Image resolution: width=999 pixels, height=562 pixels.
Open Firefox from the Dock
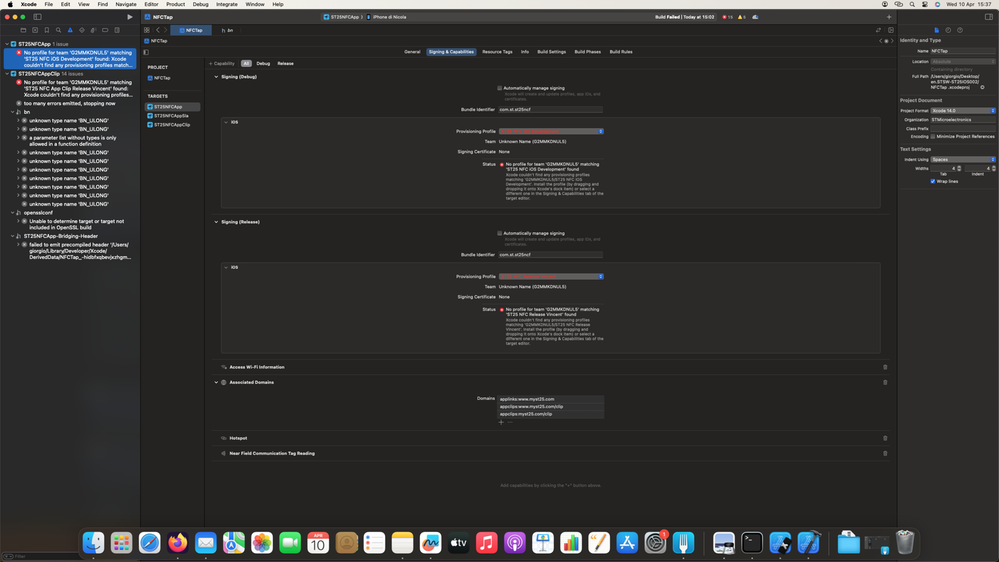[x=178, y=543]
